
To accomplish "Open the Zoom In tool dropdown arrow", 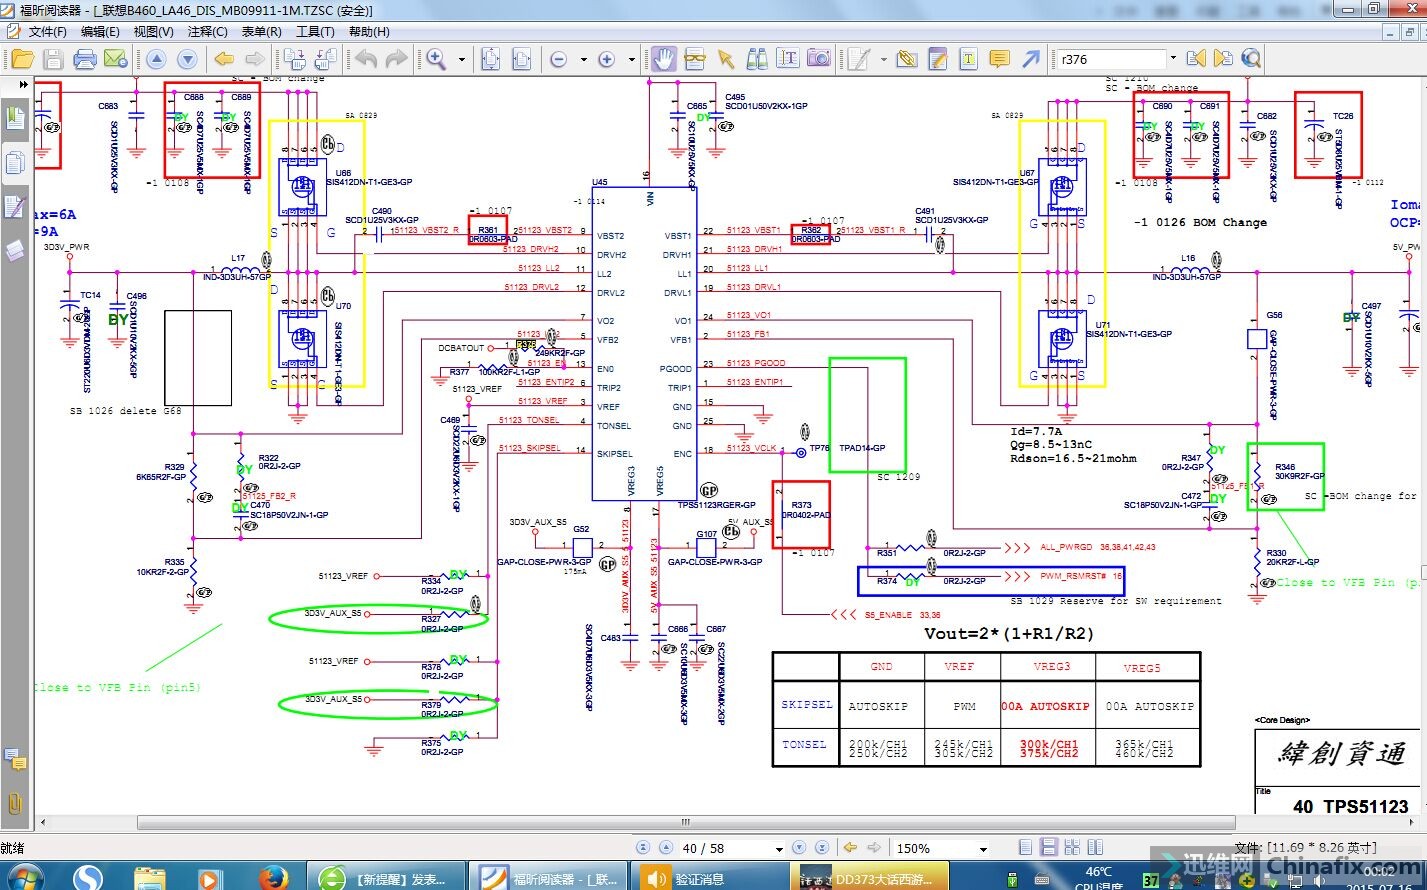I will pos(461,60).
